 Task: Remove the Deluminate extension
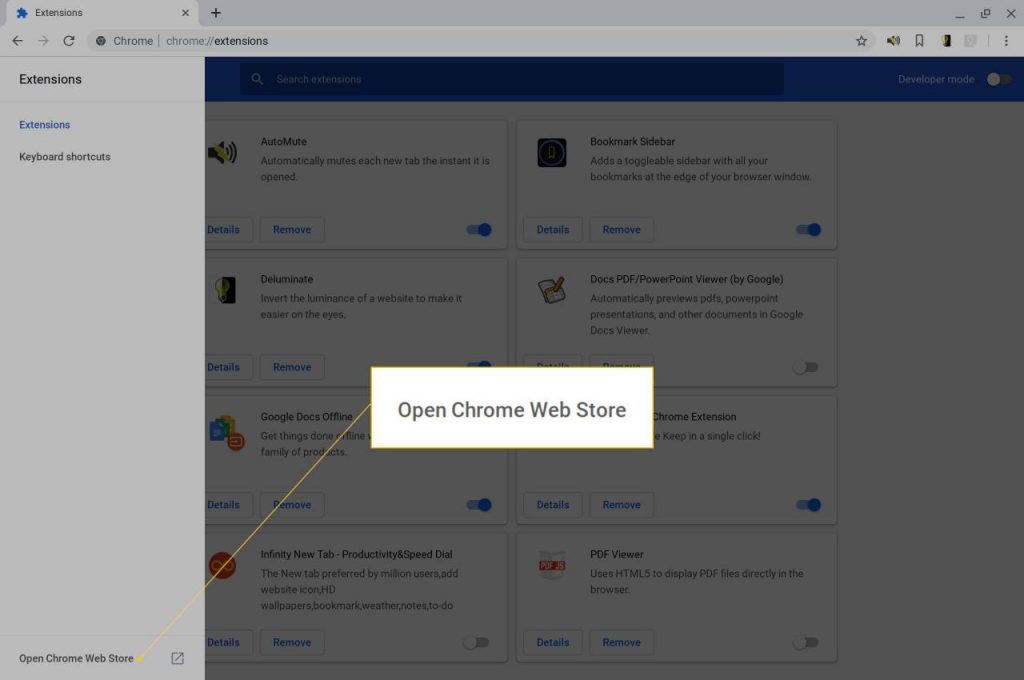click(x=292, y=367)
